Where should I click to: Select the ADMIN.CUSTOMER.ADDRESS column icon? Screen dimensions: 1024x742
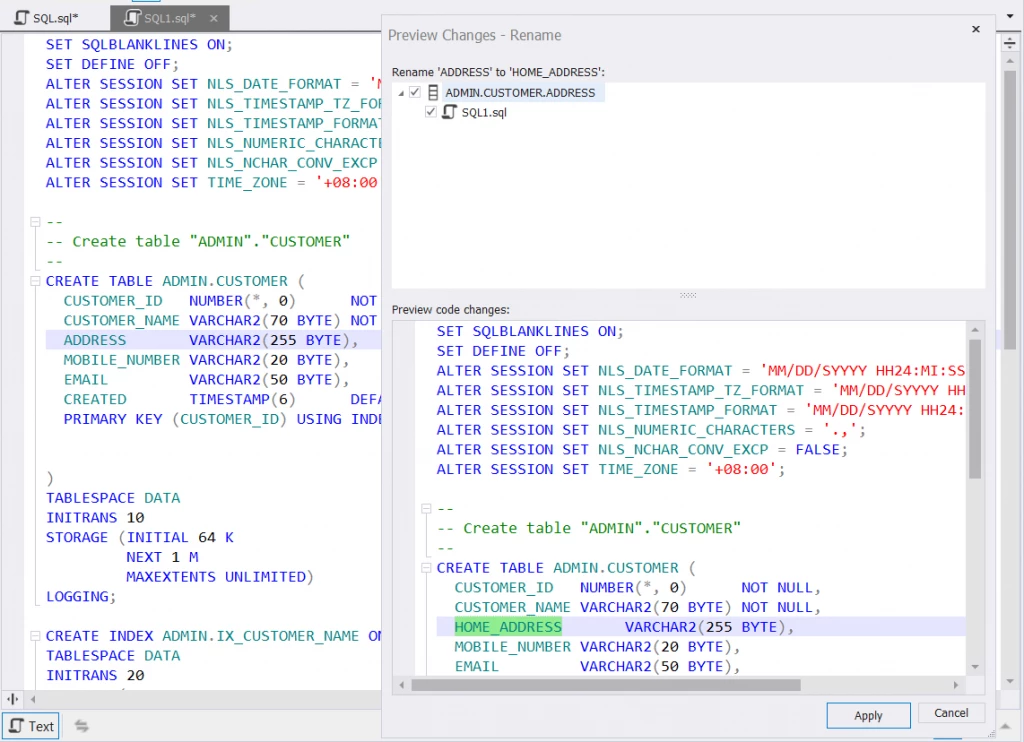click(433, 92)
